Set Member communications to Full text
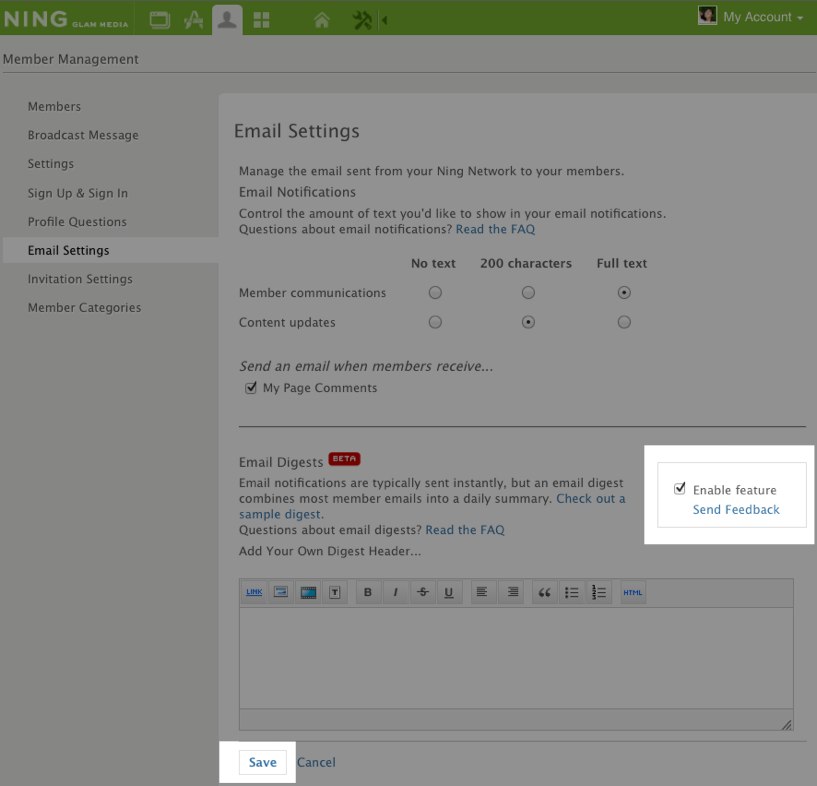The height and width of the screenshot is (786, 817). click(x=624, y=293)
